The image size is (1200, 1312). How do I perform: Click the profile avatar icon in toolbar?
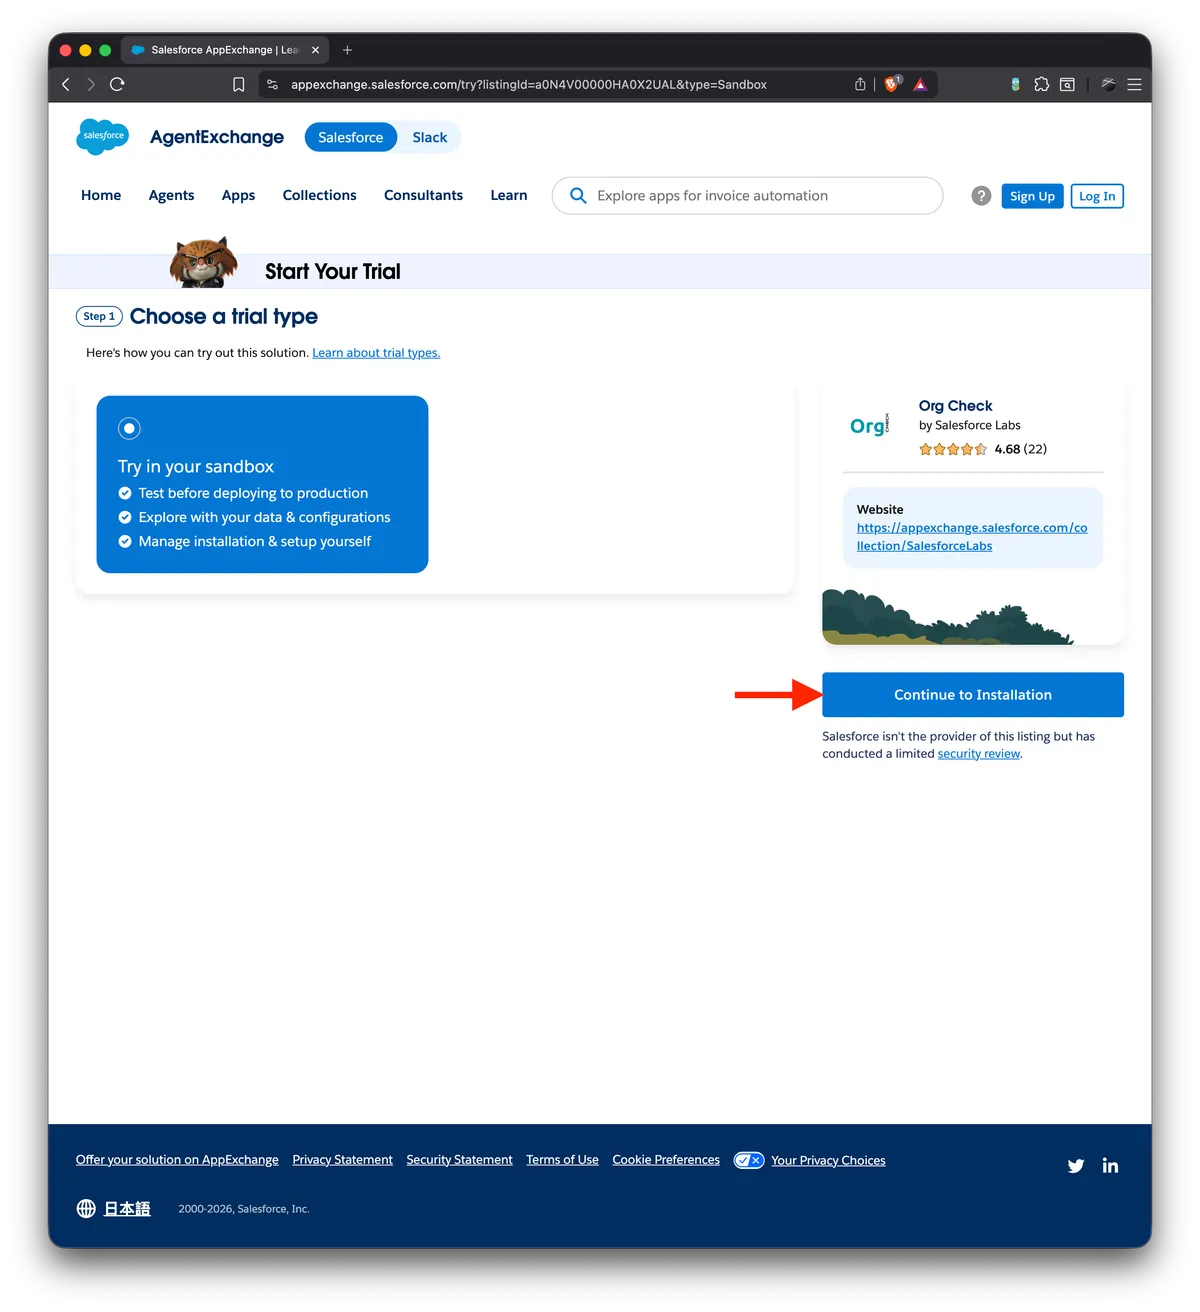tap(1108, 85)
